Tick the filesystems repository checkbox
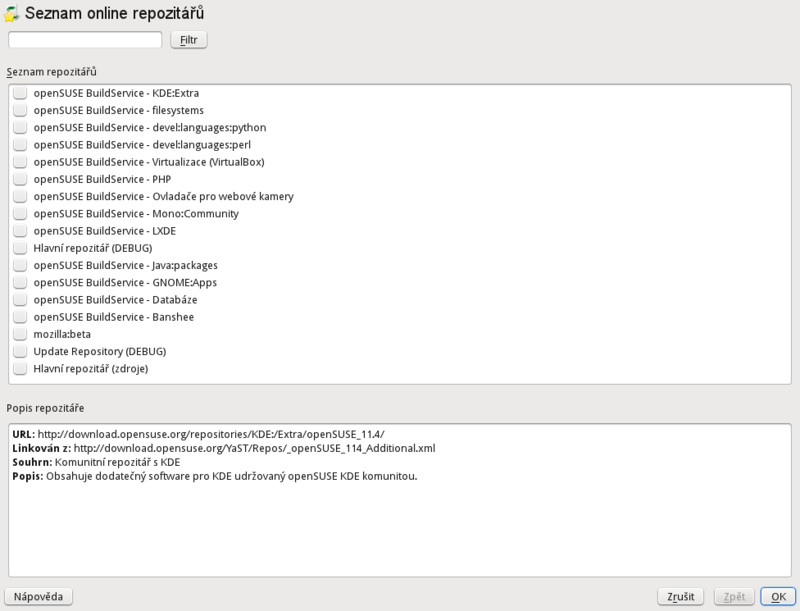The height and width of the screenshot is (611, 800). [20, 110]
